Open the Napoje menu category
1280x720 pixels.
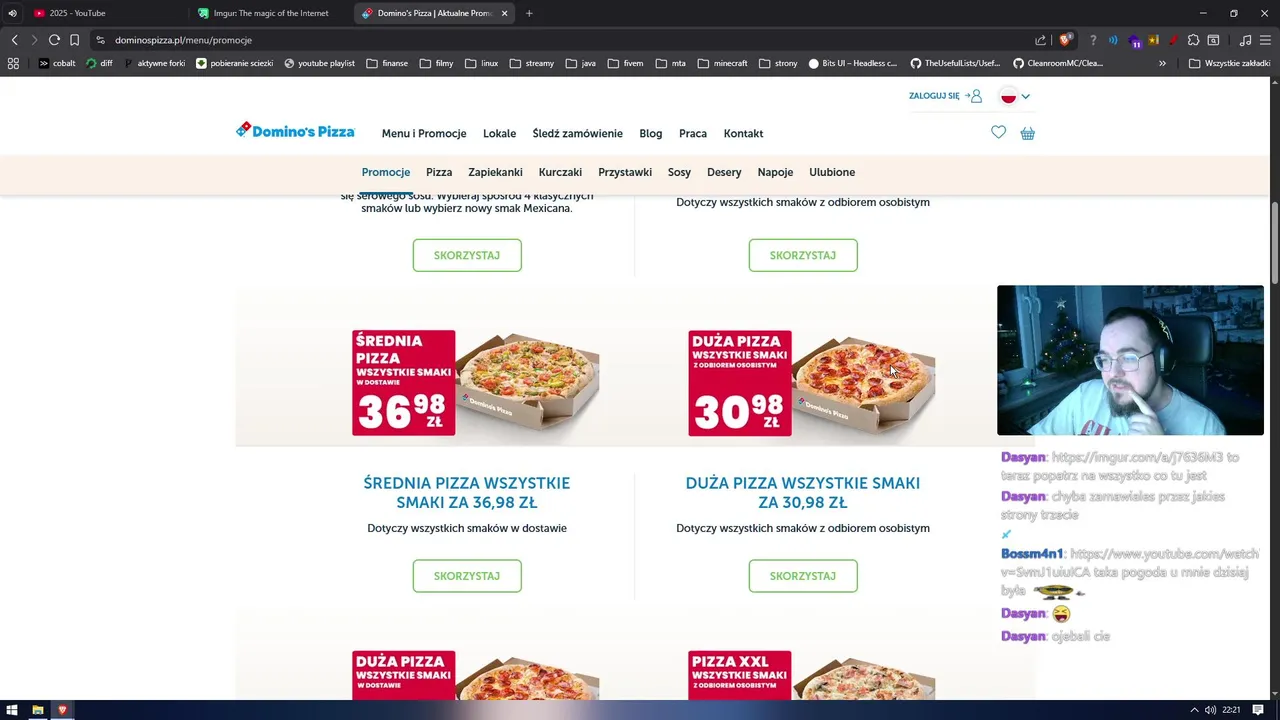pos(775,172)
